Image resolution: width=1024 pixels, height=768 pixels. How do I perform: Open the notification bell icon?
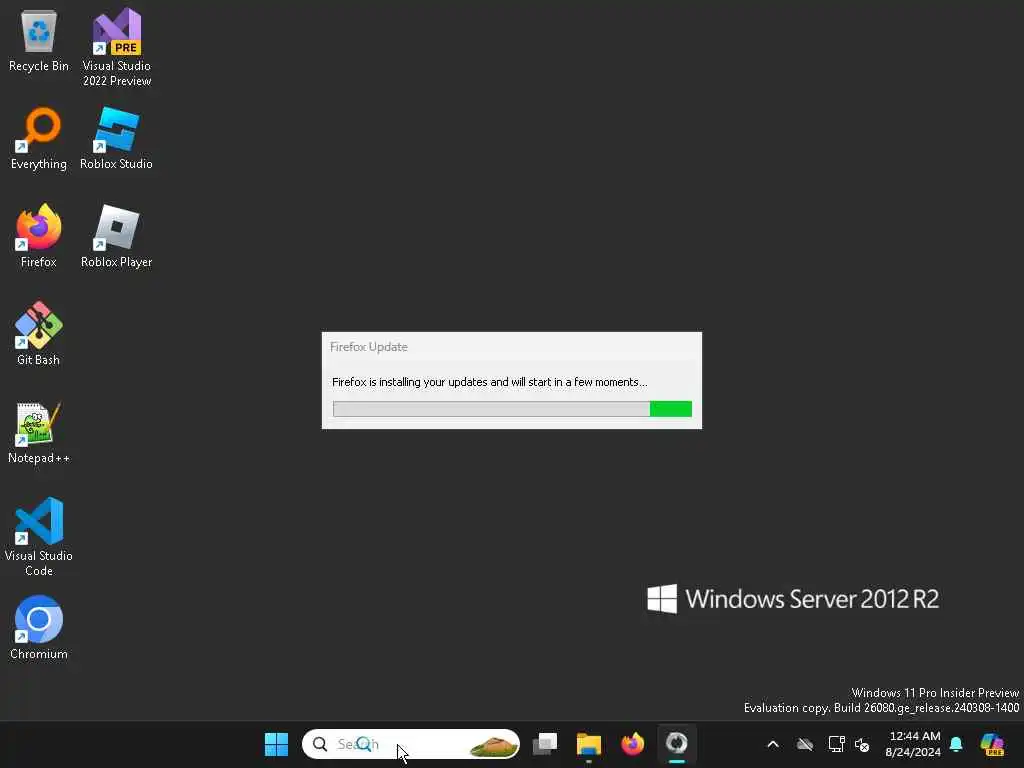pyautogui.click(x=956, y=744)
